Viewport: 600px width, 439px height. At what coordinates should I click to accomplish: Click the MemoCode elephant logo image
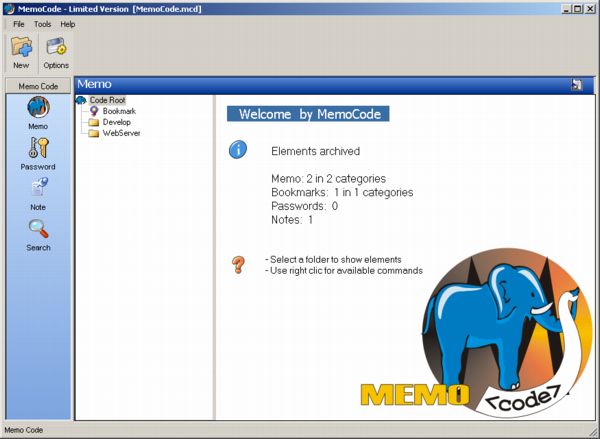point(476,335)
